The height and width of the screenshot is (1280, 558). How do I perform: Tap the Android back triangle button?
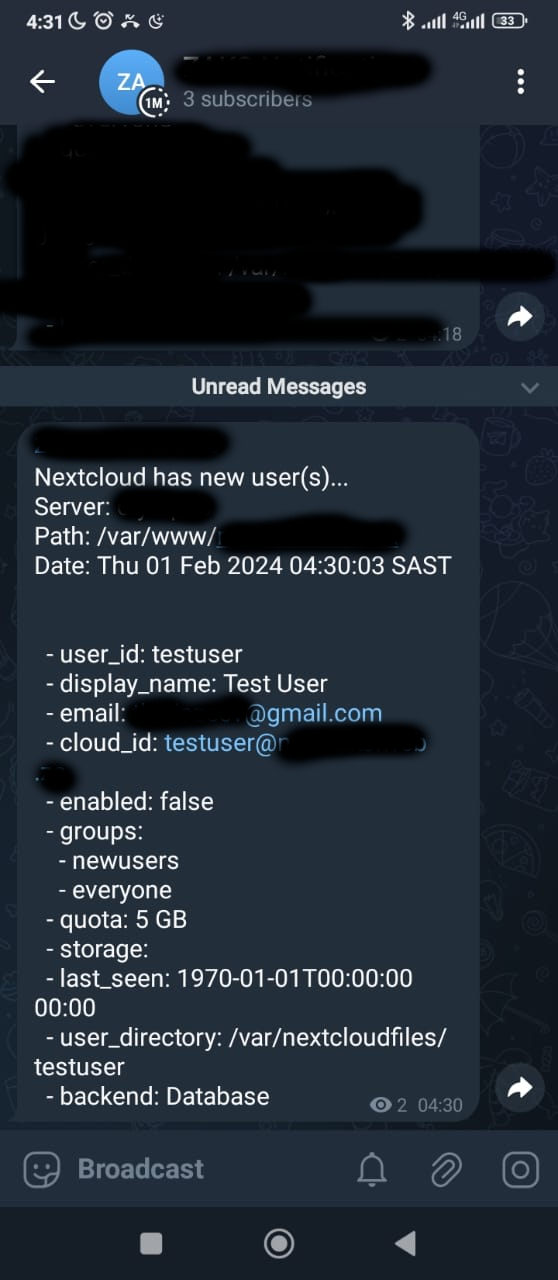(405, 1243)
